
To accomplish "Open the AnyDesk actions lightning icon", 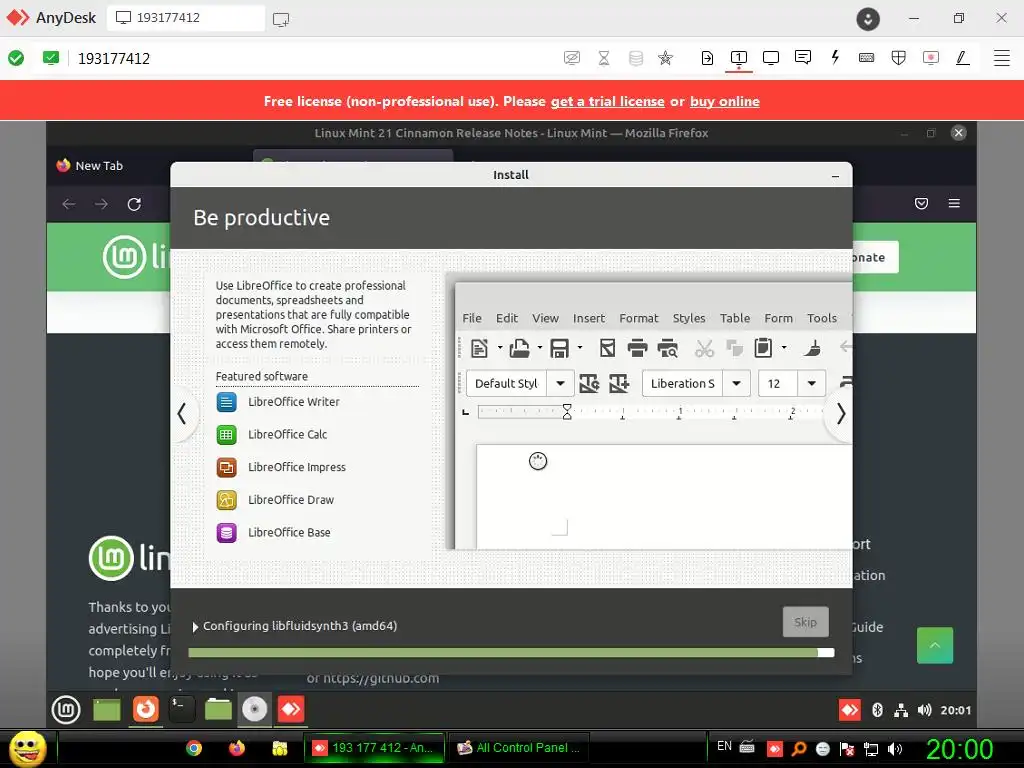I will [835, 57].
